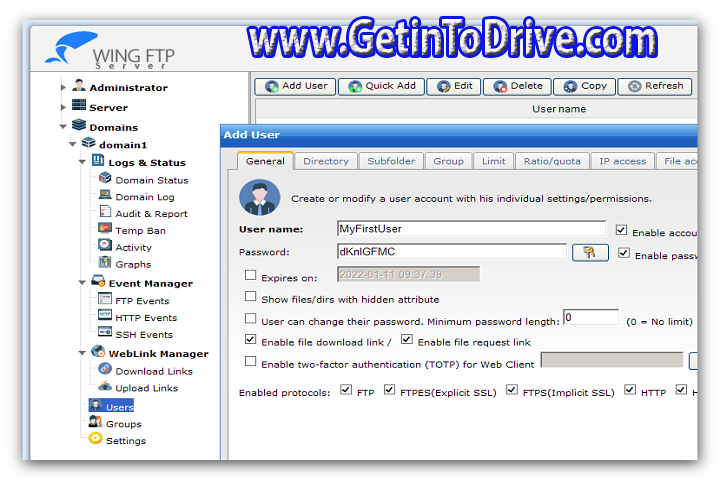Screen dimensions: 720x480
Task: Click the Delete user button
Action: [518, 86]
